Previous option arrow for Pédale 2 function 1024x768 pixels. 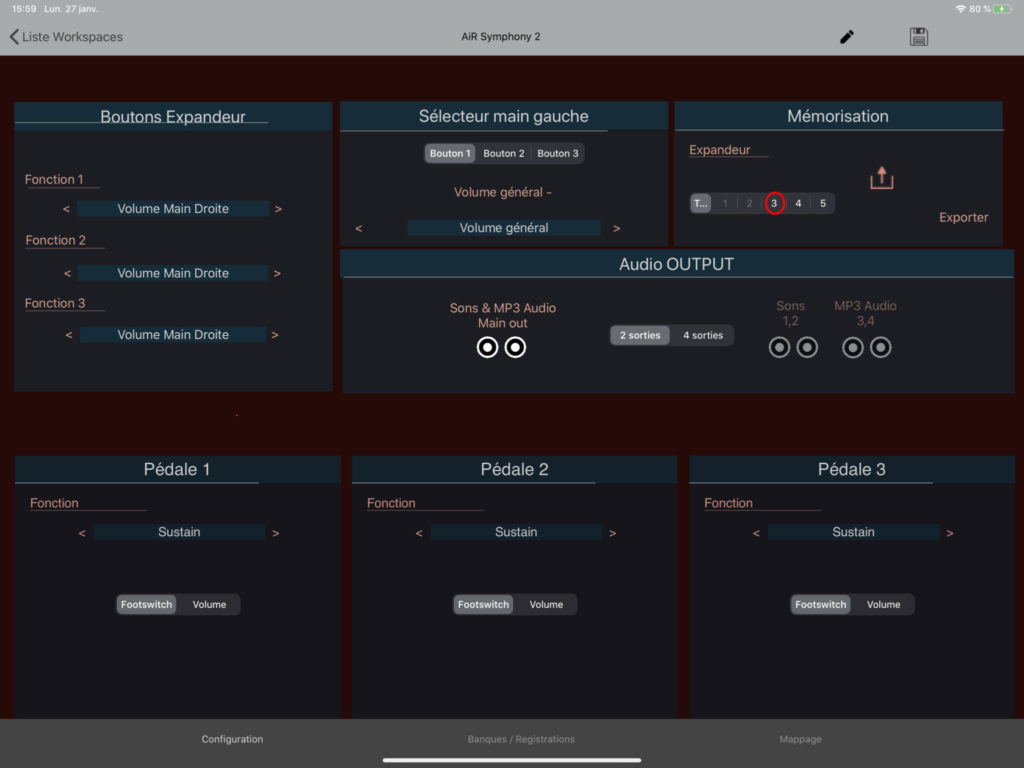419,533
